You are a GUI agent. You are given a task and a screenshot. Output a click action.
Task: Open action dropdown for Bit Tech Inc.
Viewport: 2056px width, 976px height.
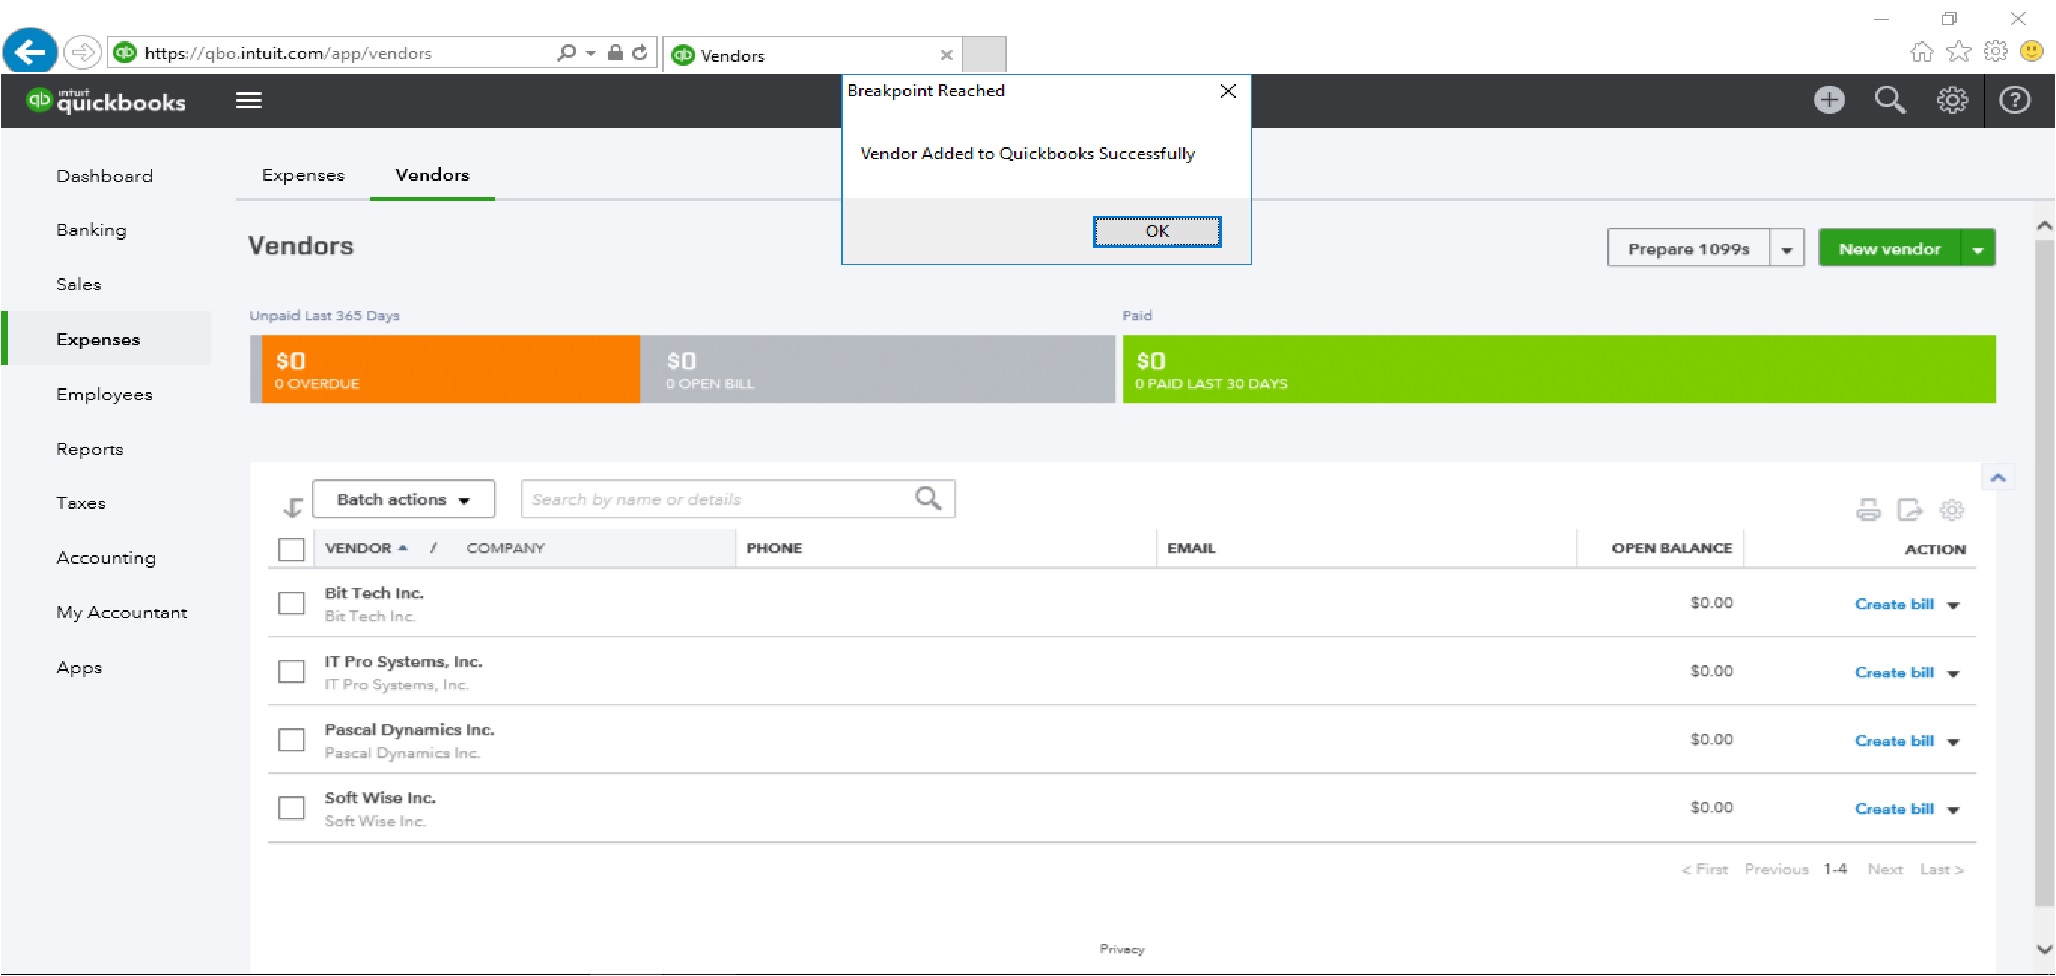[1953, 605]
